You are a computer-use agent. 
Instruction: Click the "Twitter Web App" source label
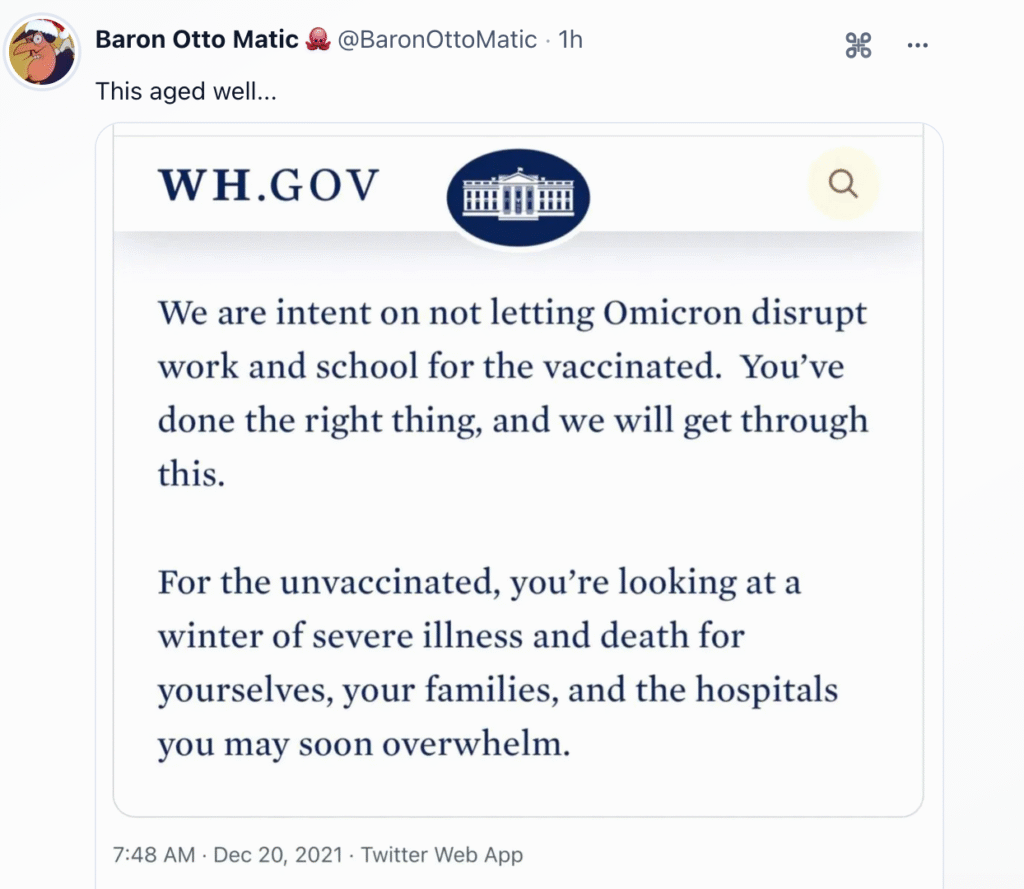442,855
